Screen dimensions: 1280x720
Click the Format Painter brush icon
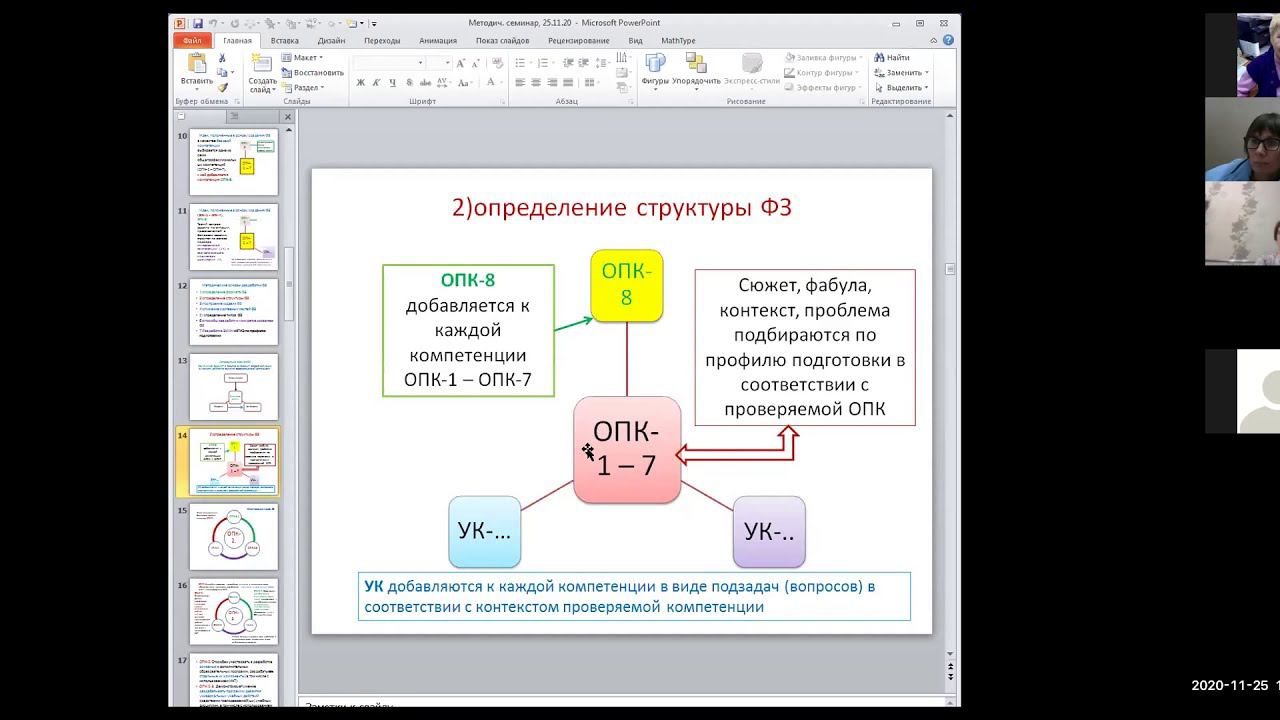coord(222,87)
